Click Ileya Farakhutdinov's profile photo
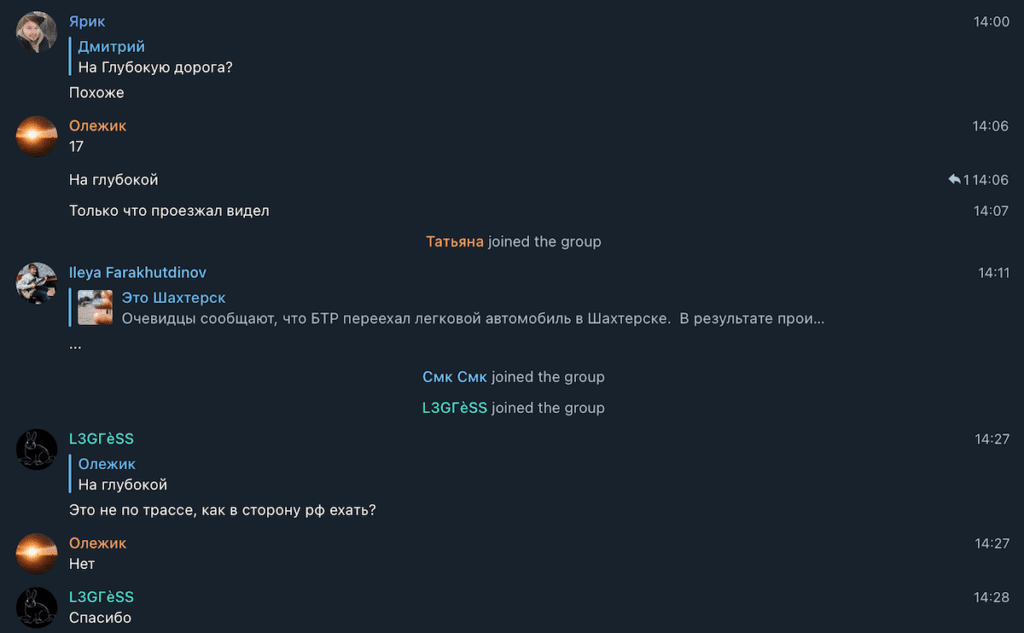 [36, 283]
